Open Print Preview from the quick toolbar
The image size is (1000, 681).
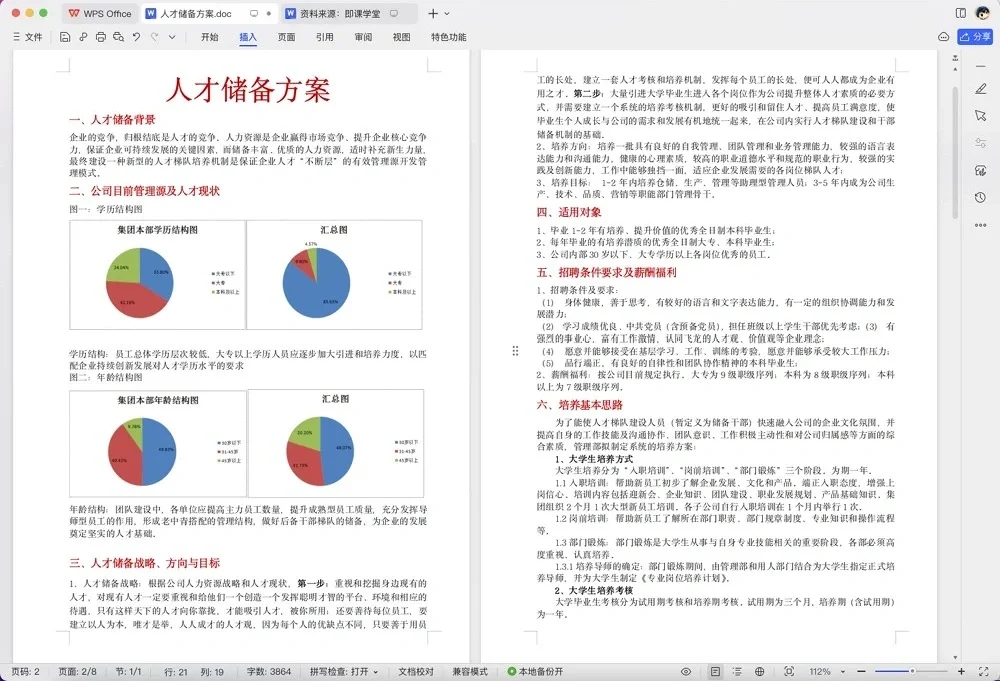click(x=119, y=37)
